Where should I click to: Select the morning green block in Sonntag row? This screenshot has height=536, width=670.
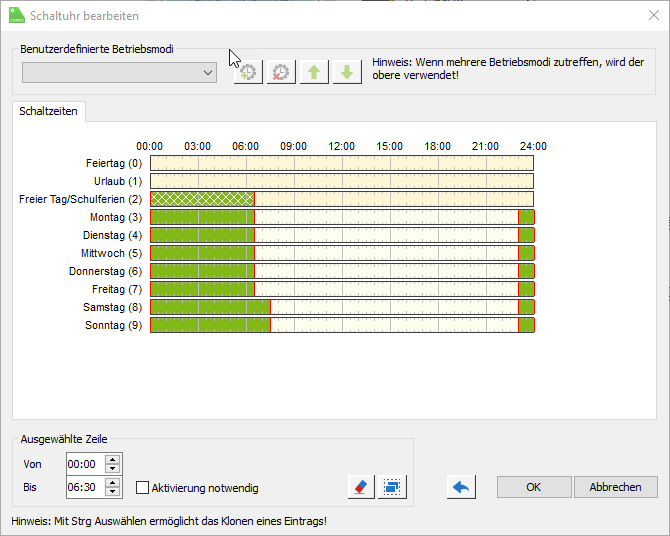tap(210, 325)
